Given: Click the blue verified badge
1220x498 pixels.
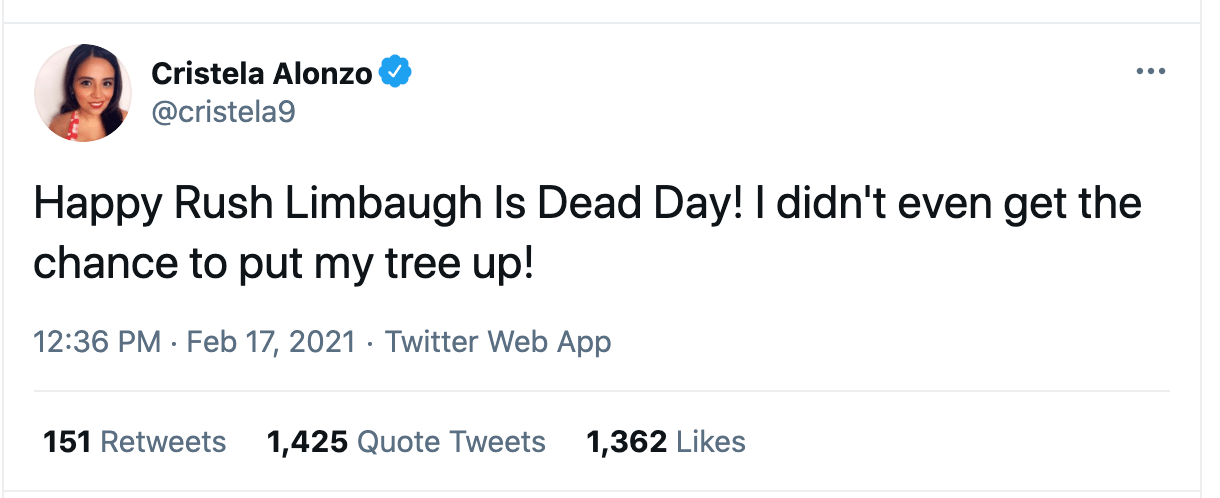Looking at the screenshot, I should 397,72.
